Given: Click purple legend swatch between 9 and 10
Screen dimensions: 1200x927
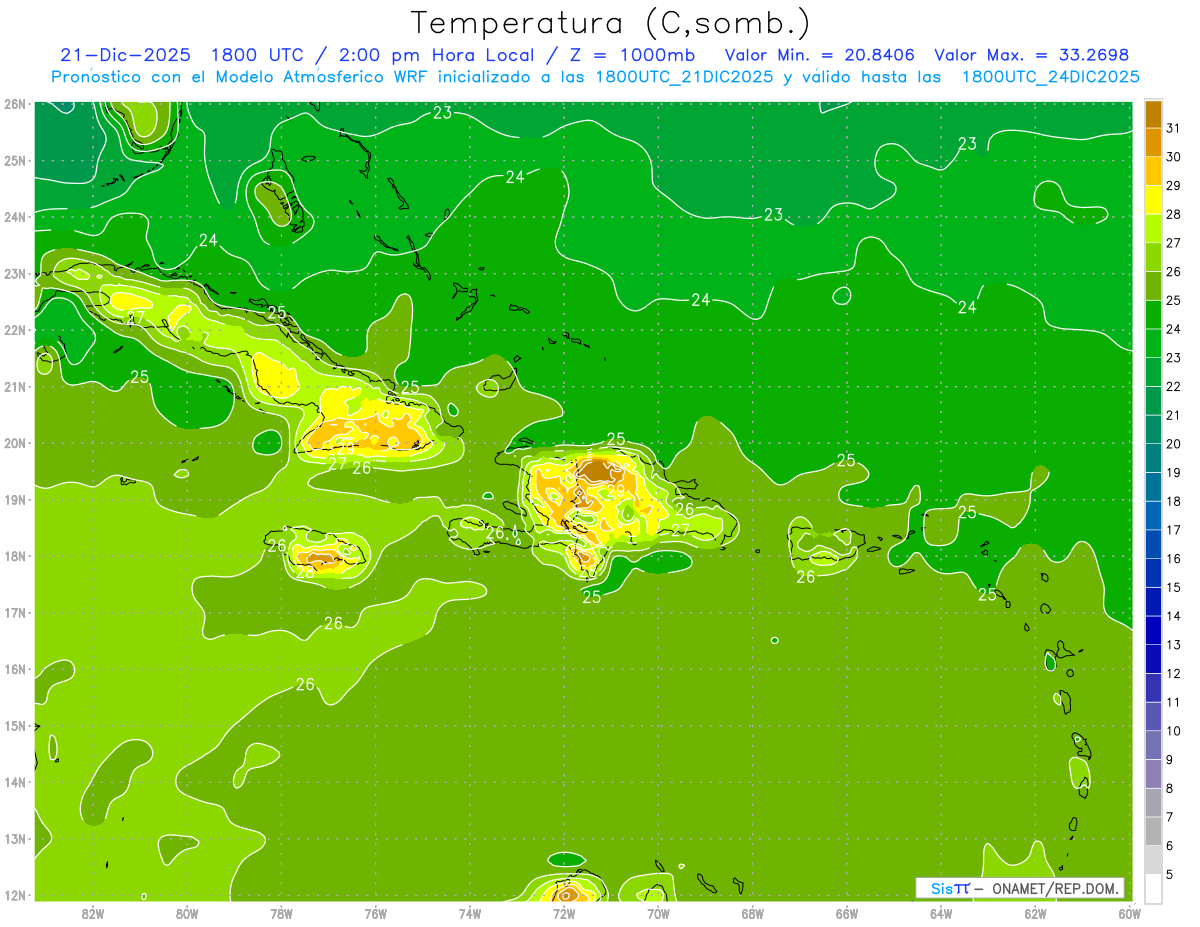Looking at the screenshot, I should coord(1153,745).
